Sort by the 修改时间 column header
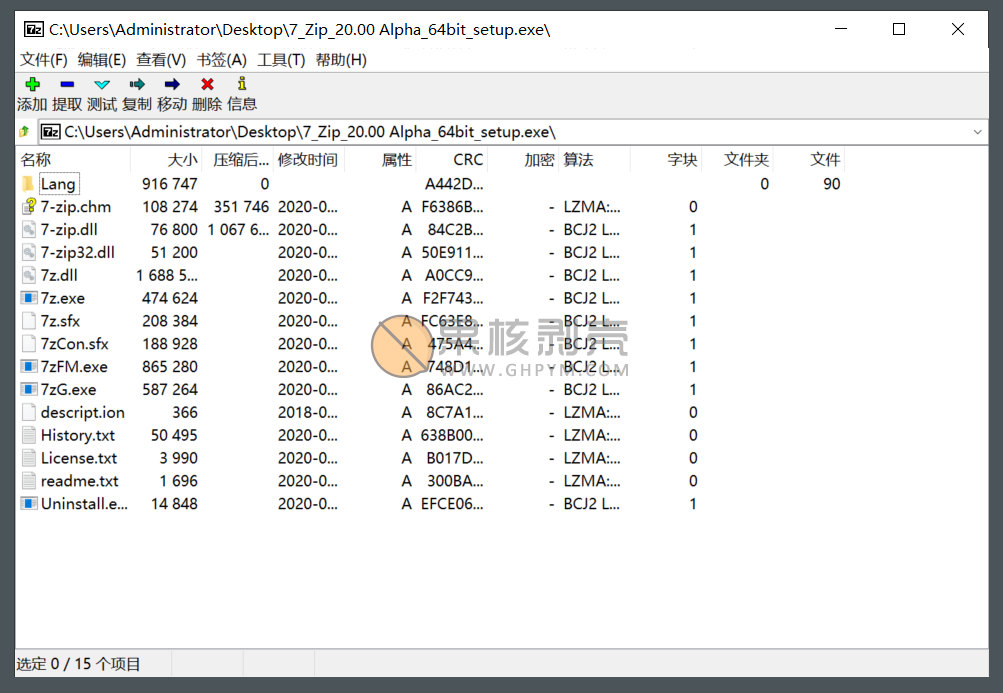This screenshot has height=693, width=1003. [x=309, y=160]
